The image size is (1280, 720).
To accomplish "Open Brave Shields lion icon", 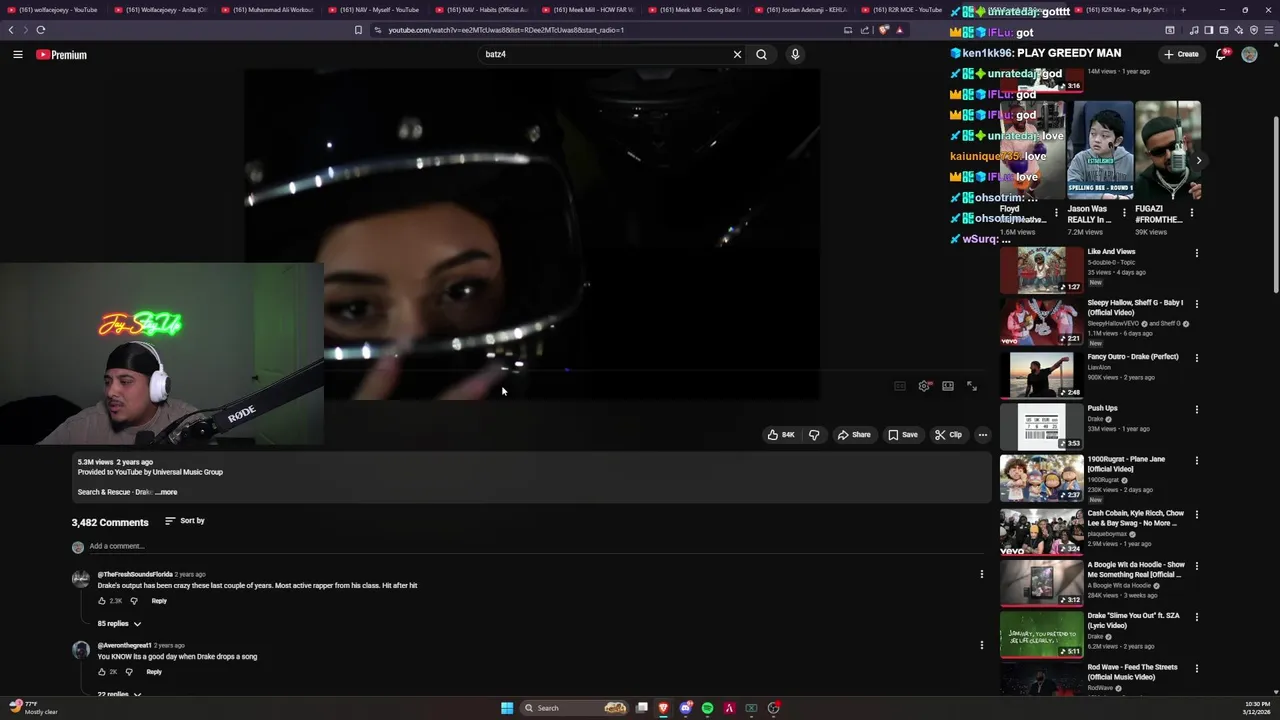I will [883, 30].
